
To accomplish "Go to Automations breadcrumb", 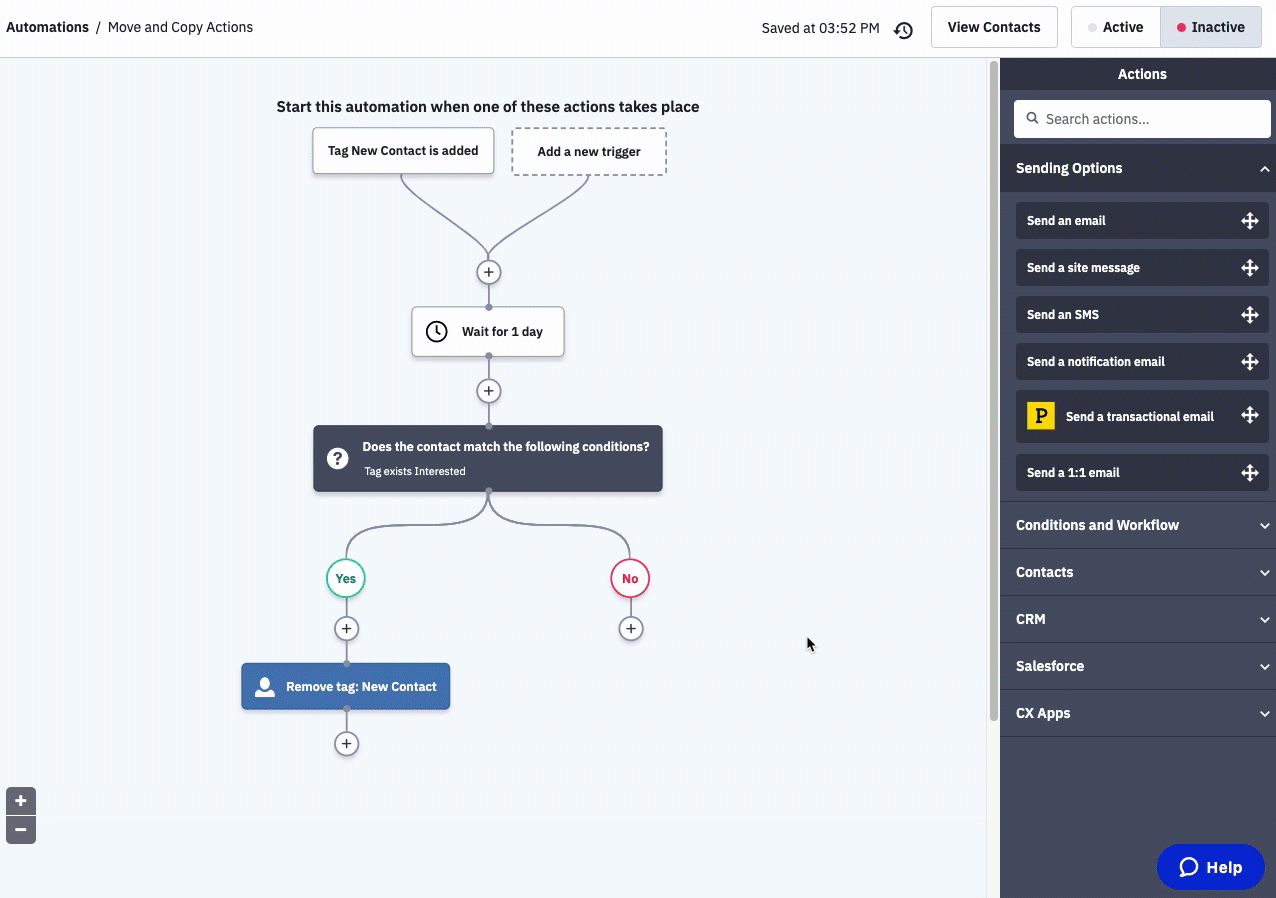I will tap(47, 28).
